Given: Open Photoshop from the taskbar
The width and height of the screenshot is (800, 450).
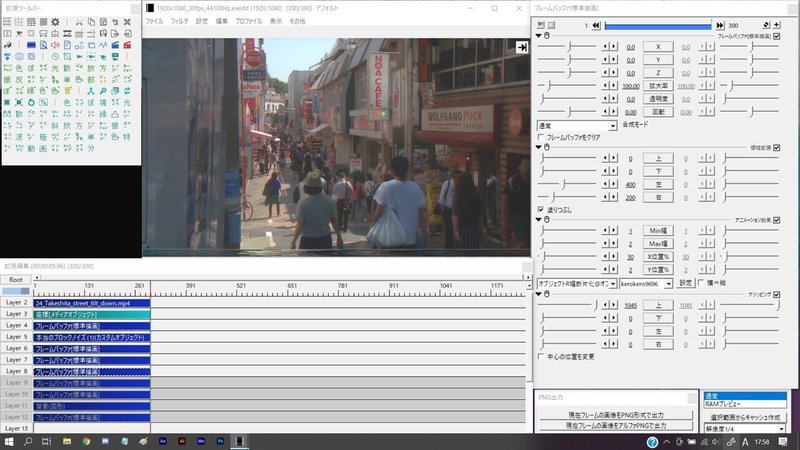Looking at the screenshot, I should [220, 441].
